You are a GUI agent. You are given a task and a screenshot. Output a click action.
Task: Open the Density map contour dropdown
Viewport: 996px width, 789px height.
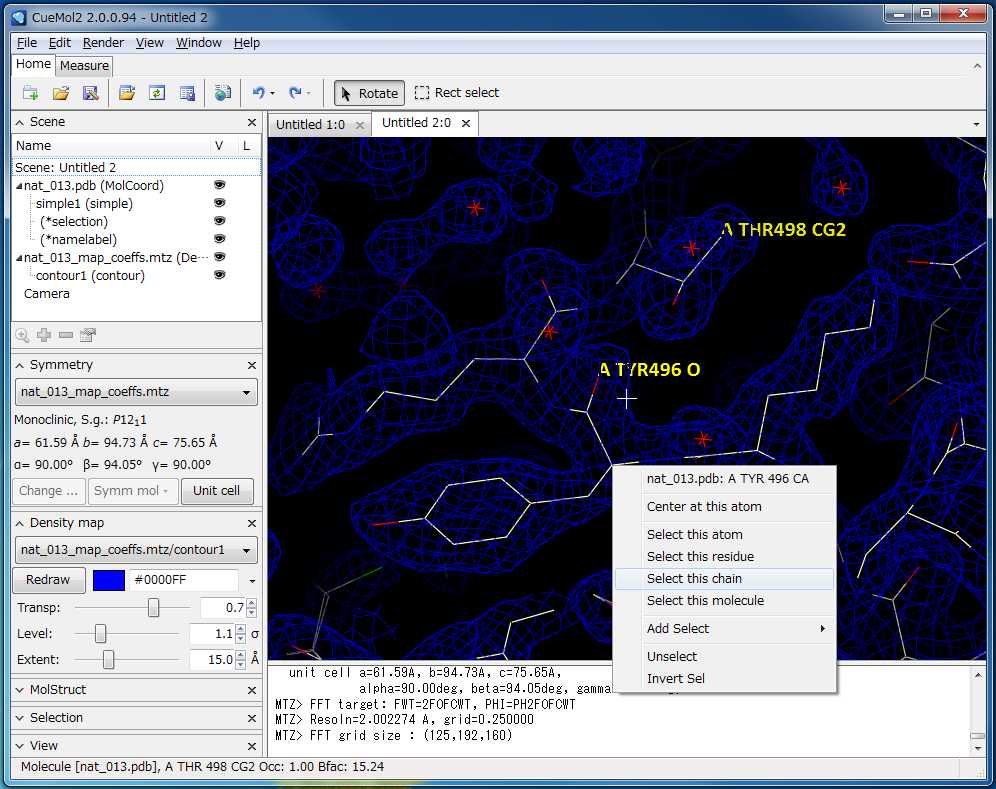136,550
